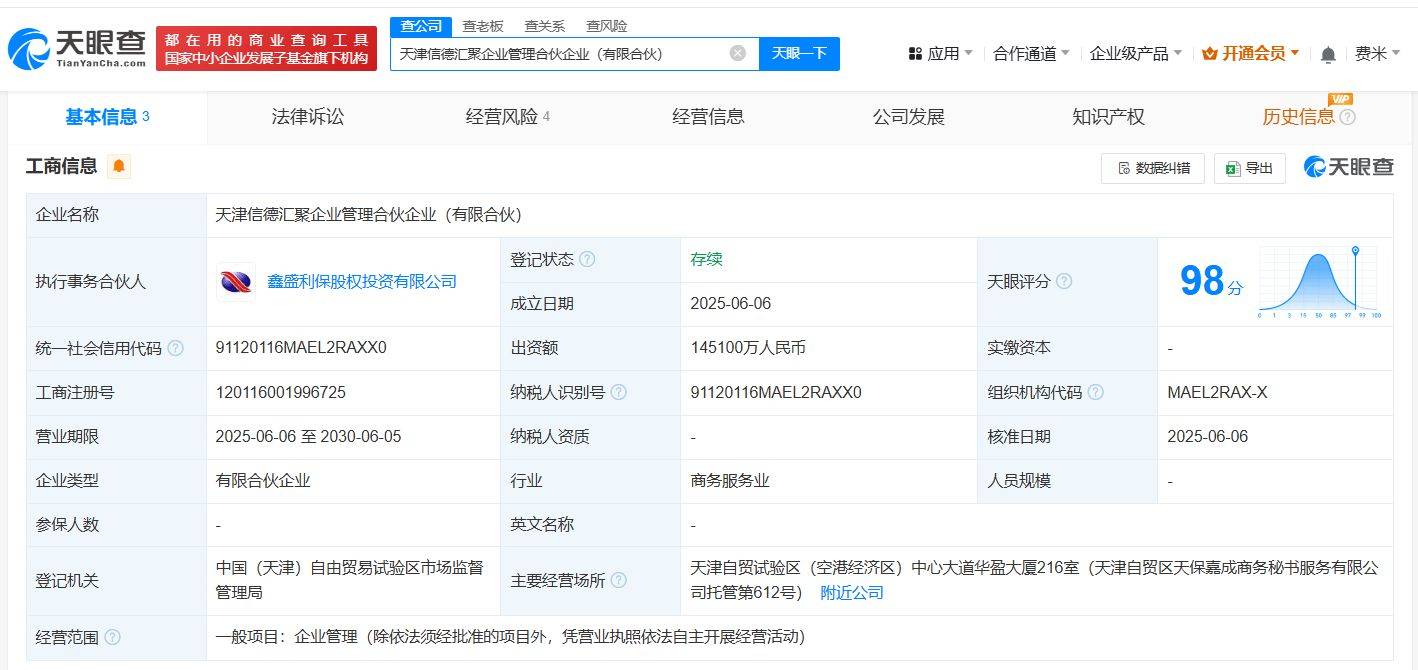Image resolution: width=1418 pixels, height=670 pixels.
Task: Show help for 主要经营场所
Action: pyautogui.click(x=619, y=580)
